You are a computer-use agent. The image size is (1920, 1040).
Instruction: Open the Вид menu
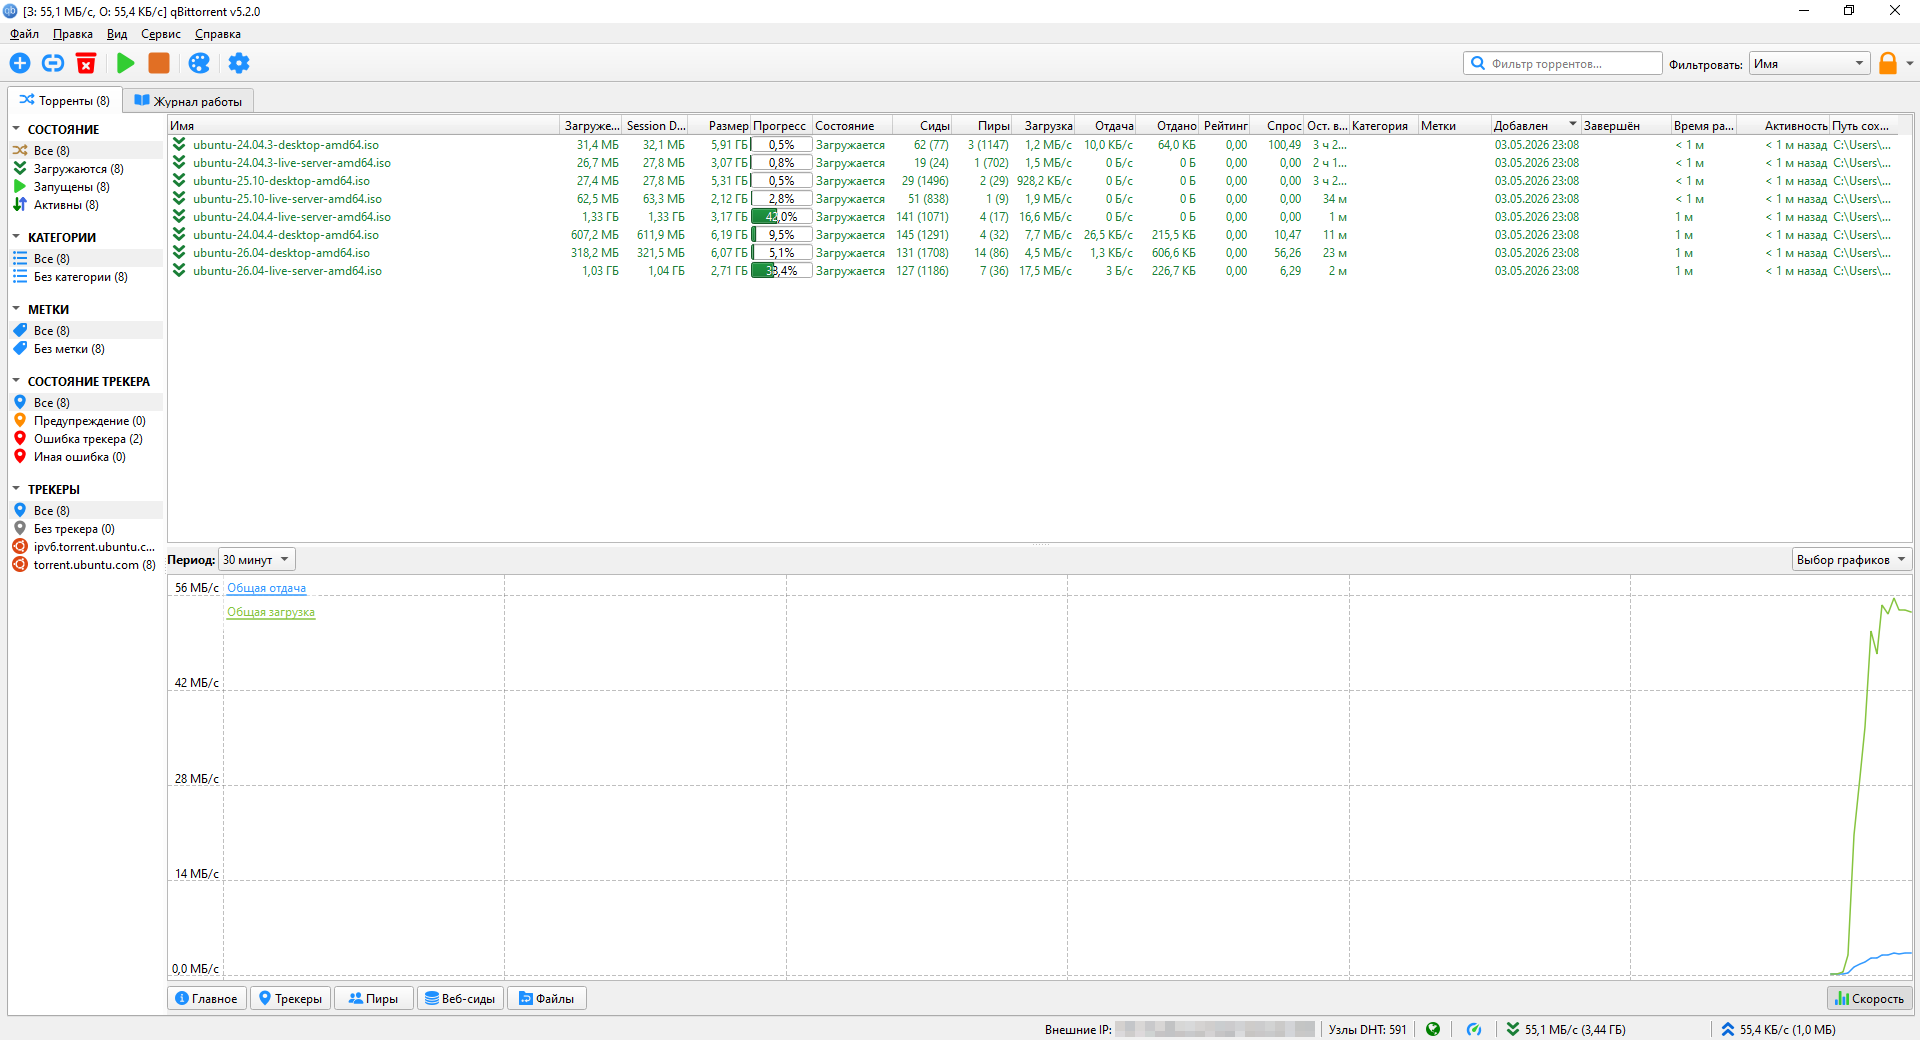click(x=117, y=34)
